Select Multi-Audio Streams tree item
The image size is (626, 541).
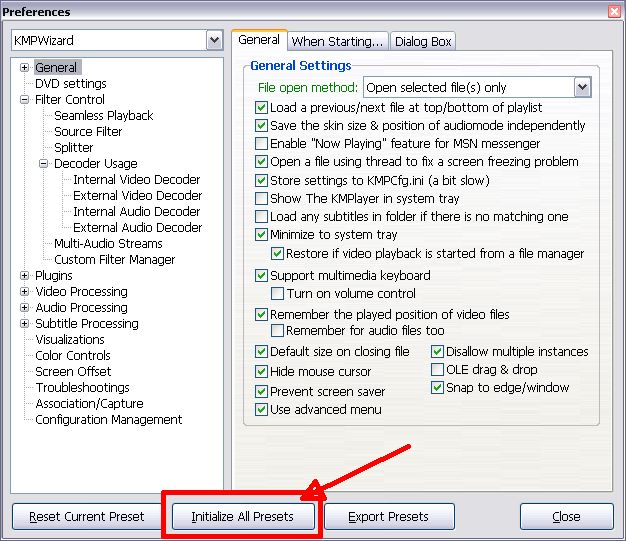pos(108,243)
